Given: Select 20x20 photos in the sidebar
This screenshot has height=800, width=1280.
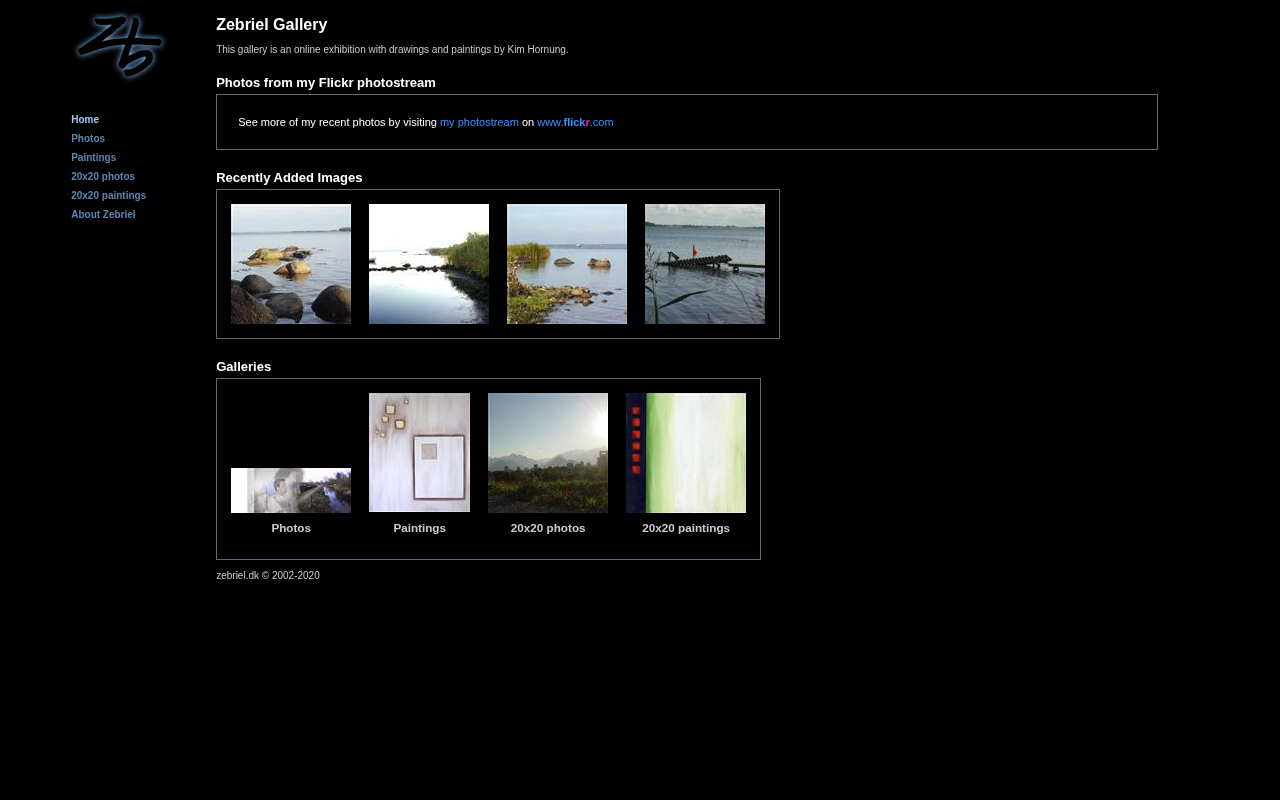Looking at the screenshot, I should (x=103, y=177).
